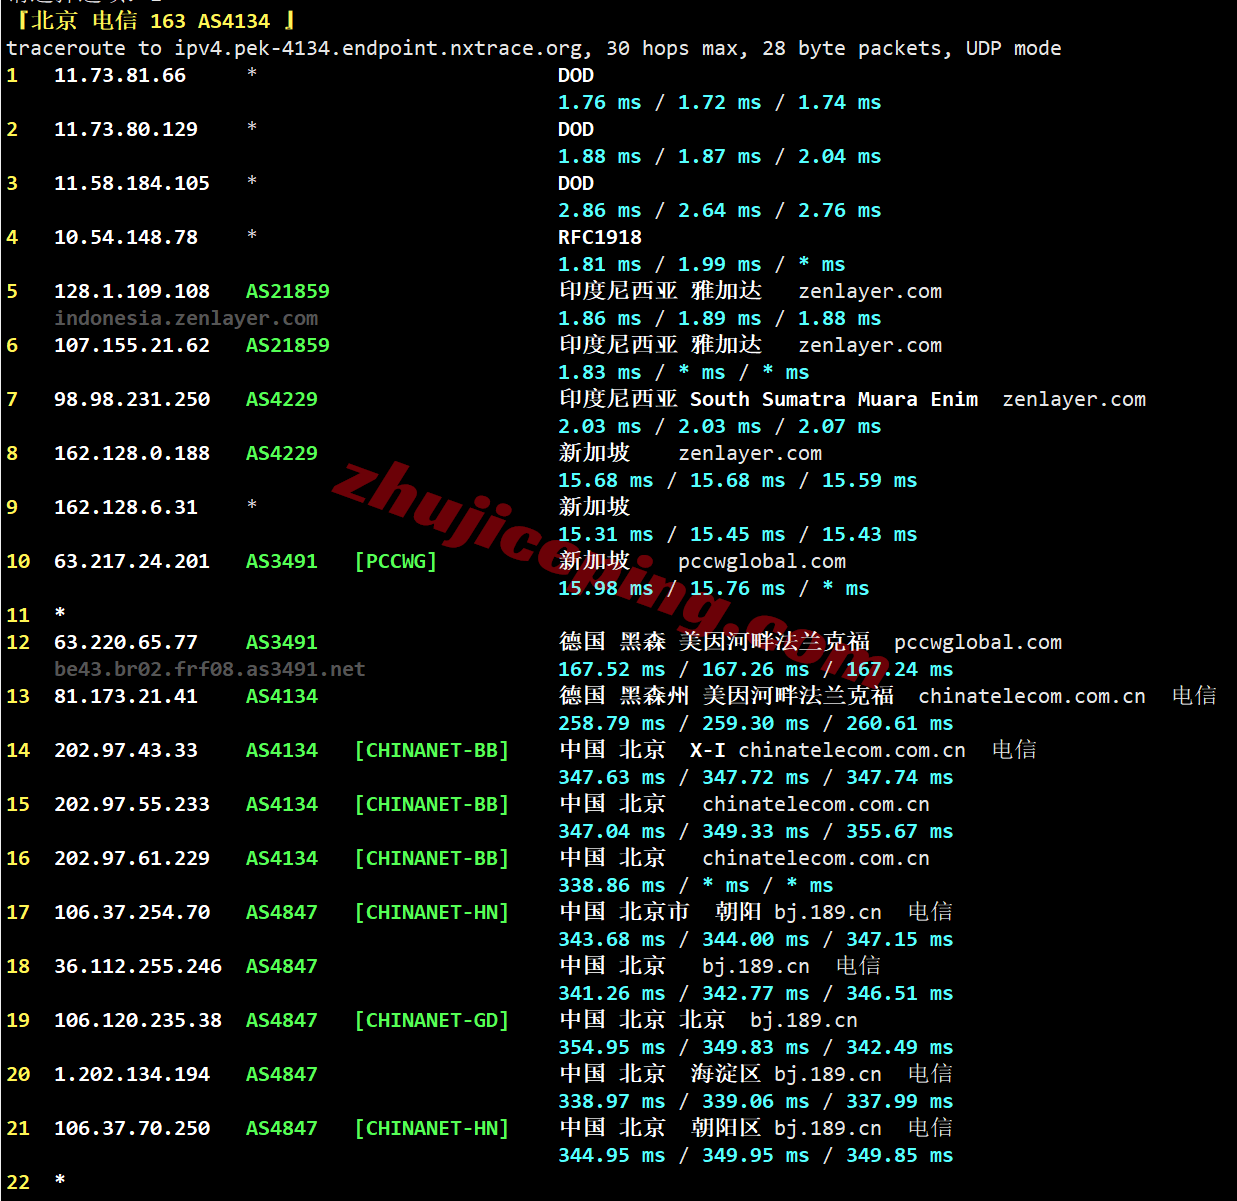The image size is (1237, 1201).
Task: Click the be43.br02.frf08.as3491.net hostname
Action: (210, 669)
